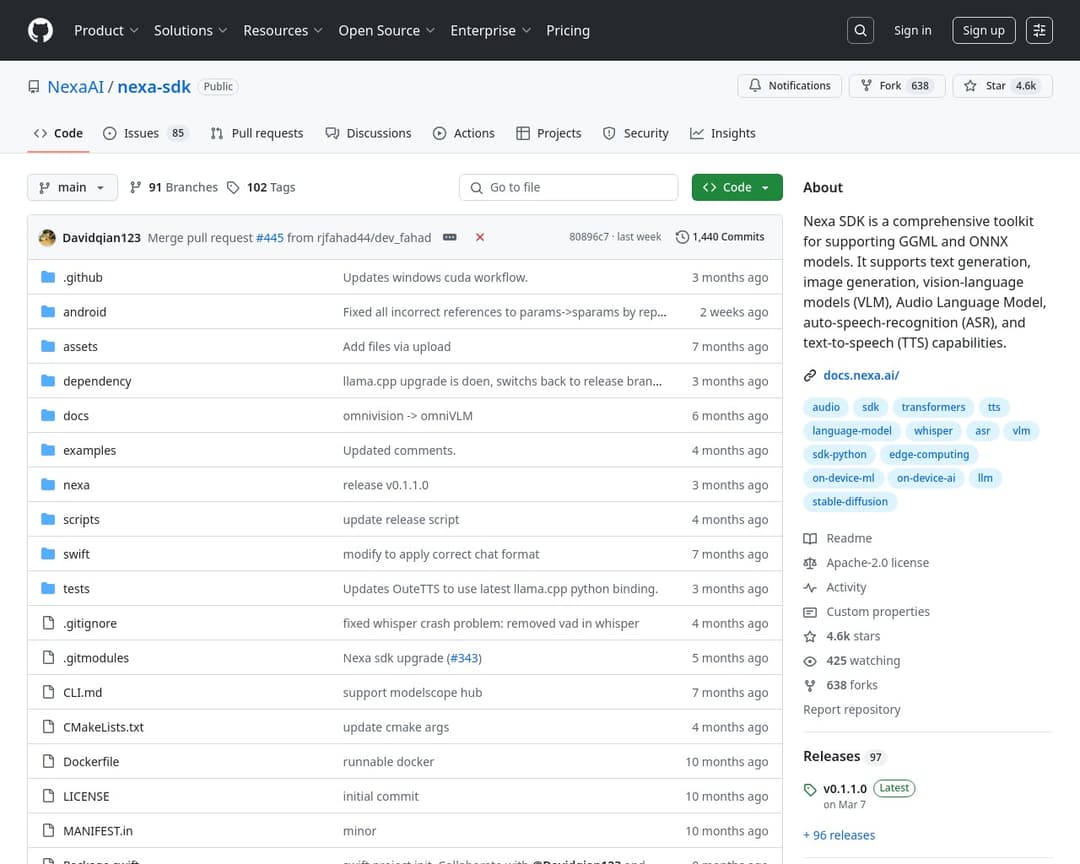Open the Apache-2.0 license link
The image size is (1080, 864).
tap(878, 563)
